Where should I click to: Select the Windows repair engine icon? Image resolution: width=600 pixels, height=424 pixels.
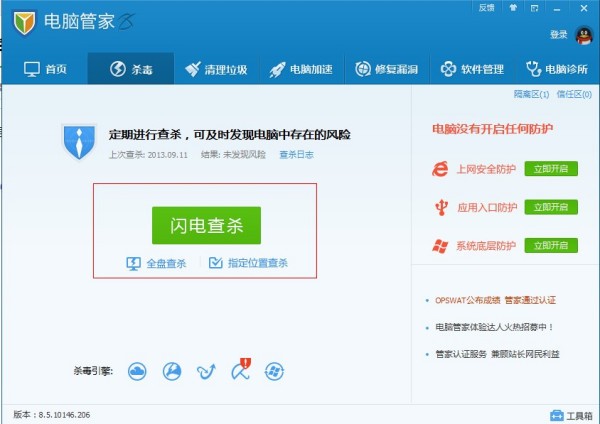(274, 371)
